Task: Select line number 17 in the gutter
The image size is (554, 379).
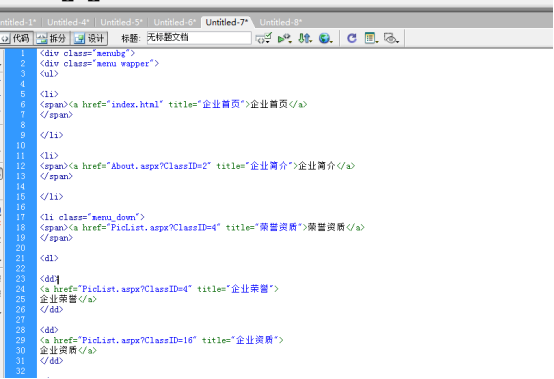Action: [x=20, y=217]
